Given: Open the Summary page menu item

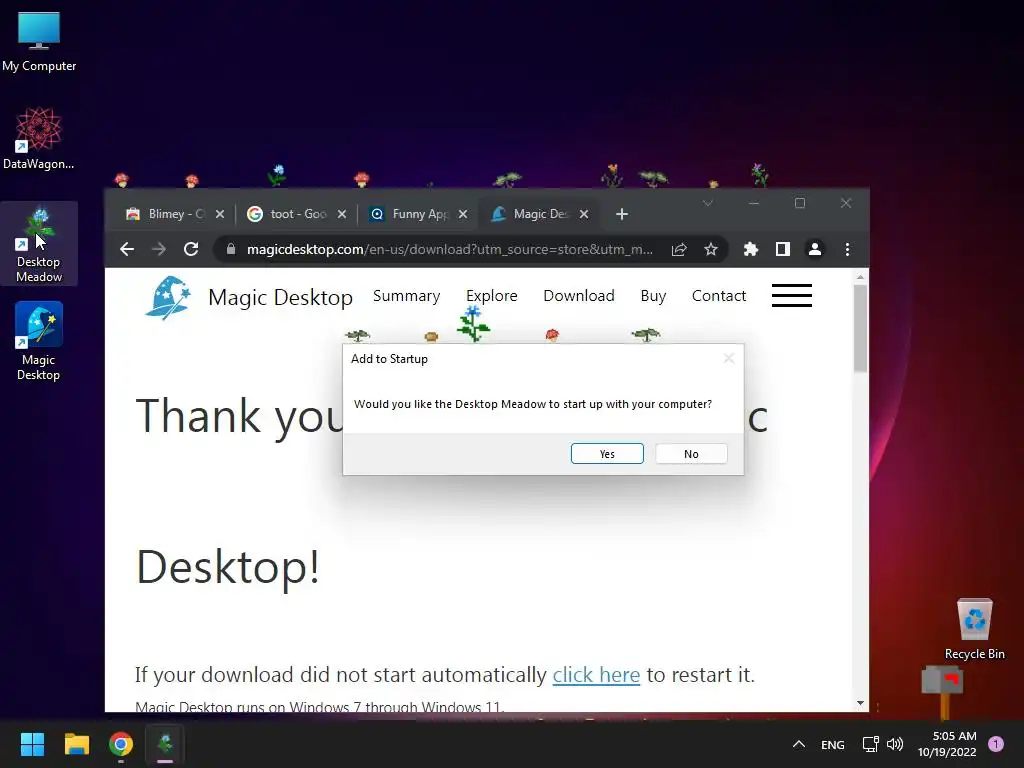Looking at the screenshot, I should pyautogui.click(x=406, y=296).
